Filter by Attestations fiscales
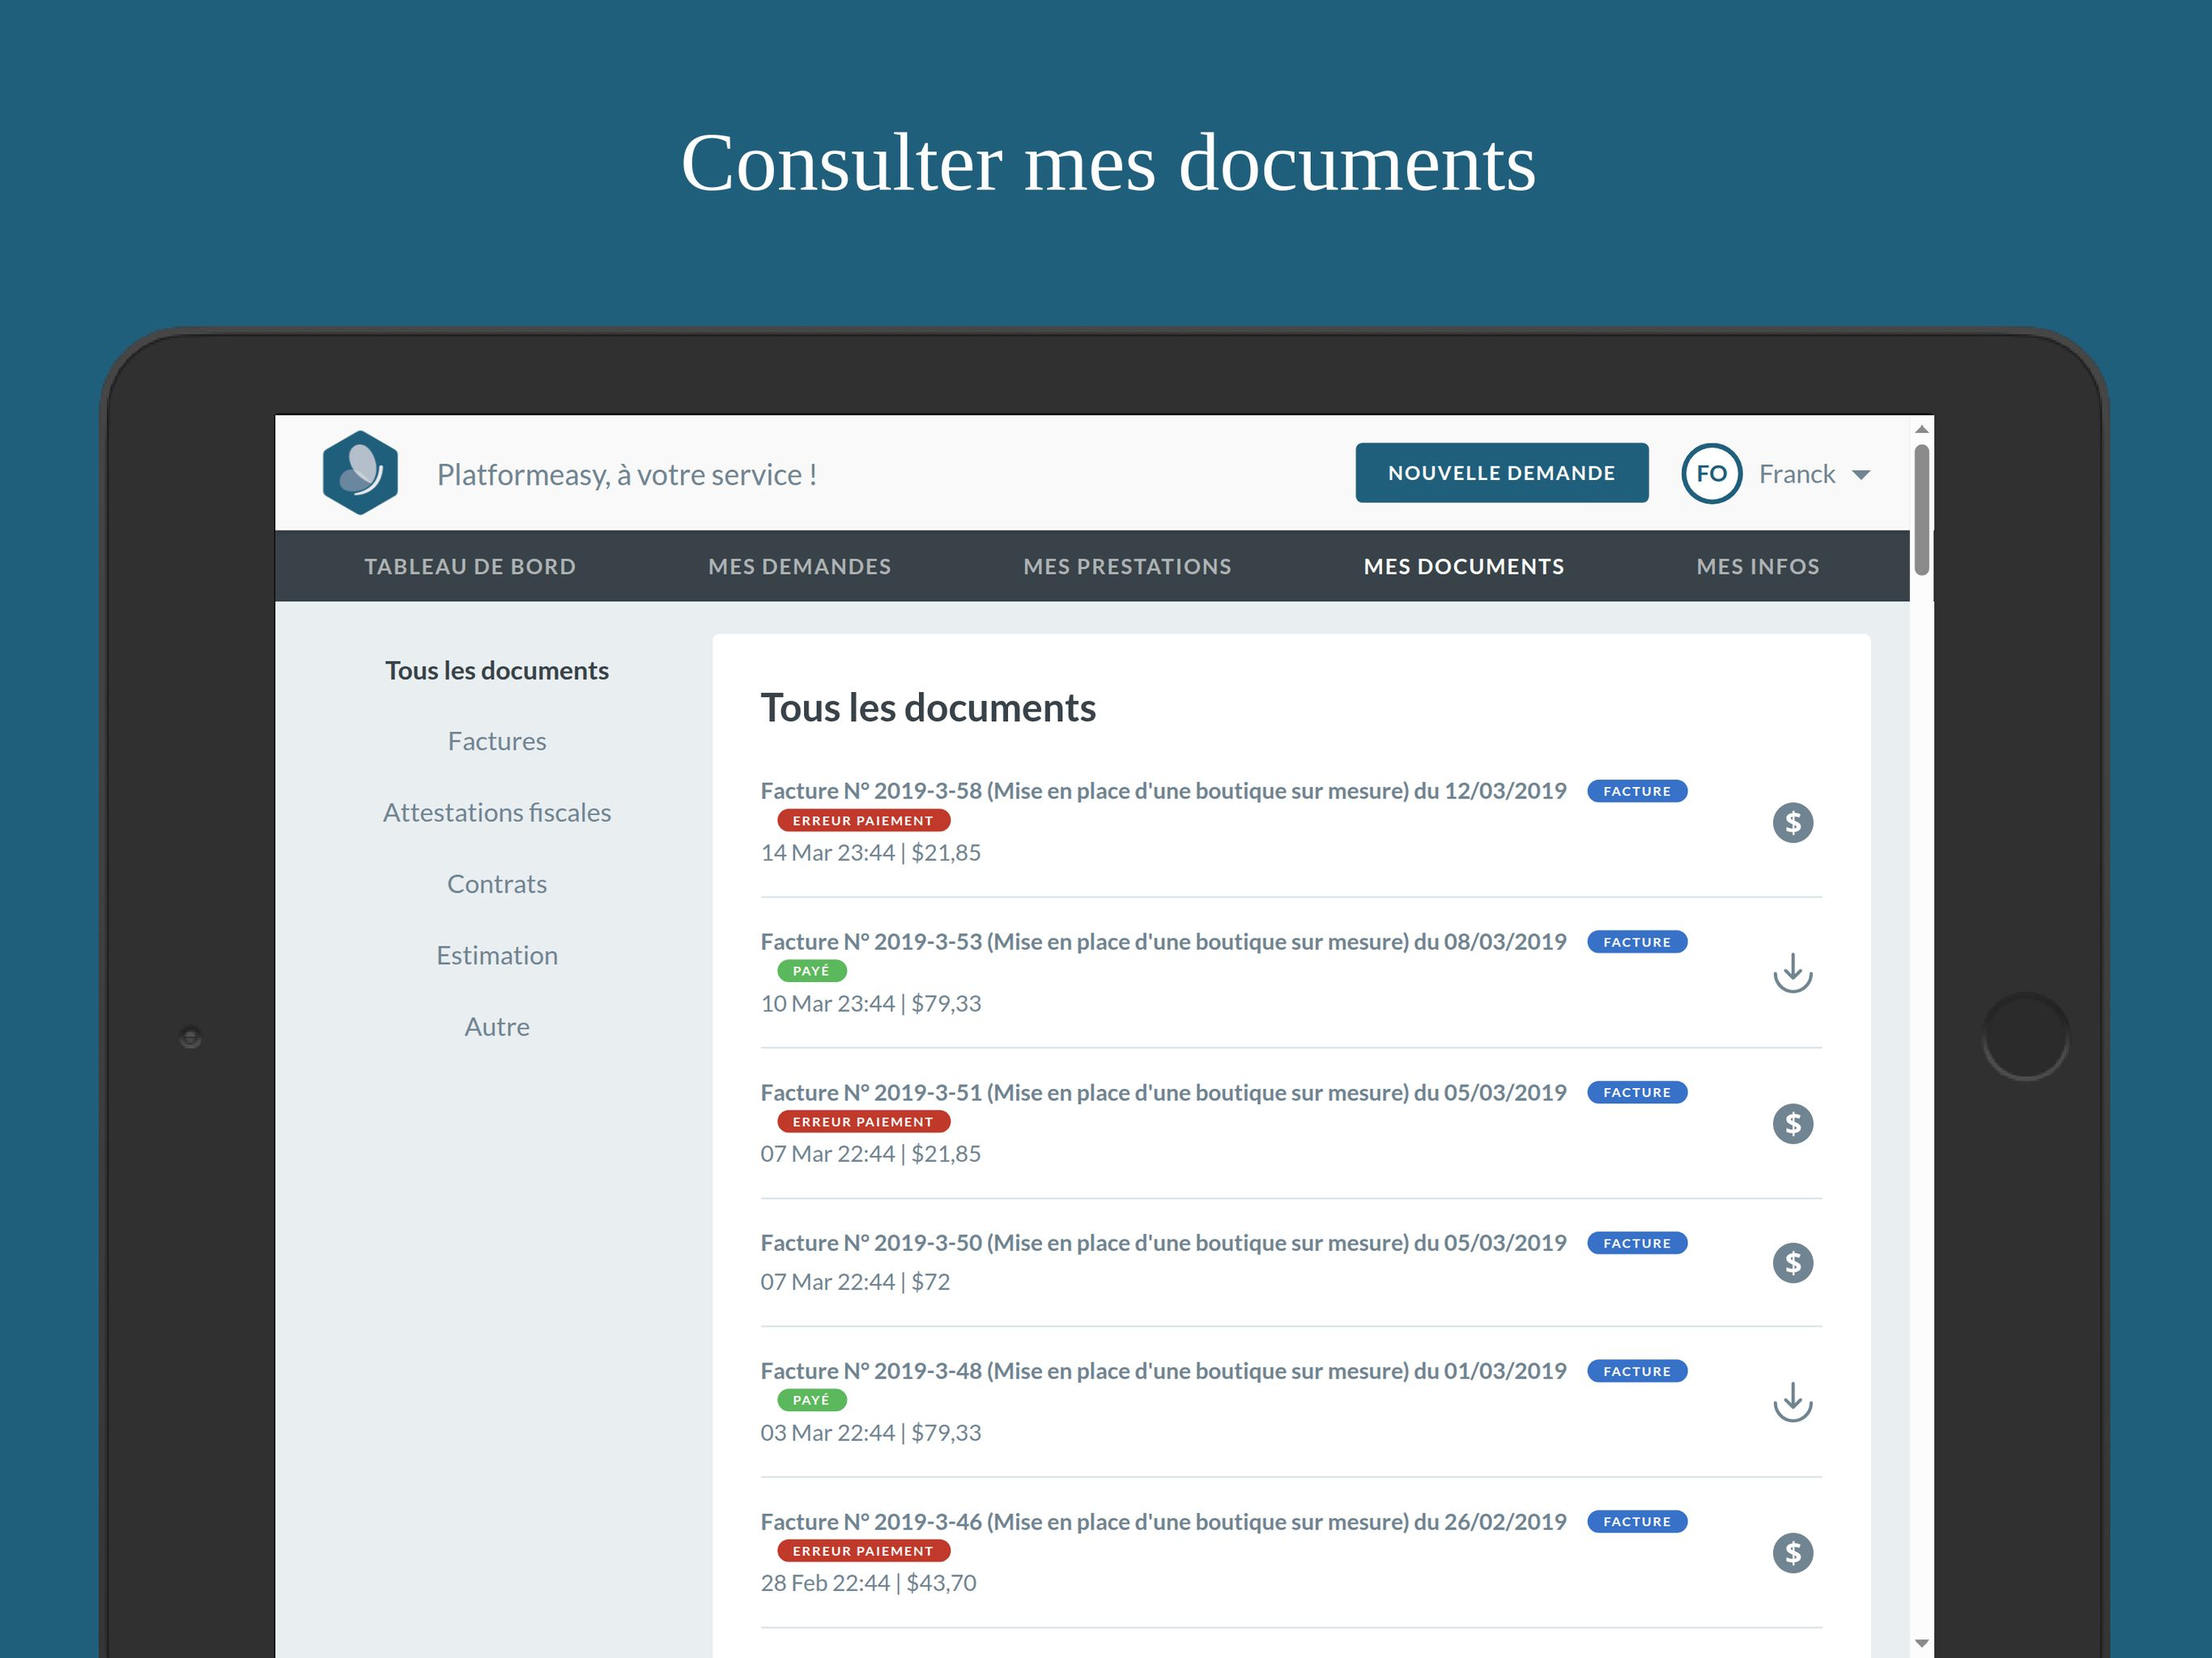 coord(497,813)
